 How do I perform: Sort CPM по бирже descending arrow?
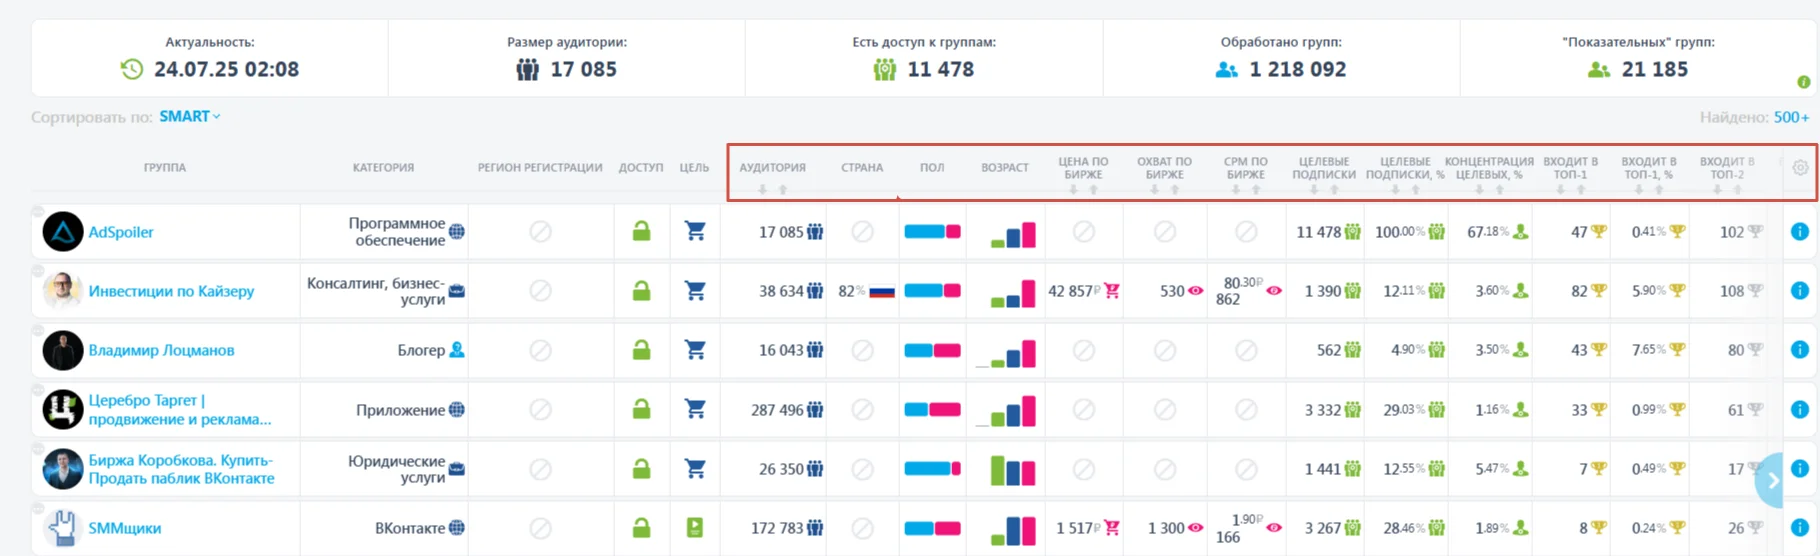tap(1235, 189)
